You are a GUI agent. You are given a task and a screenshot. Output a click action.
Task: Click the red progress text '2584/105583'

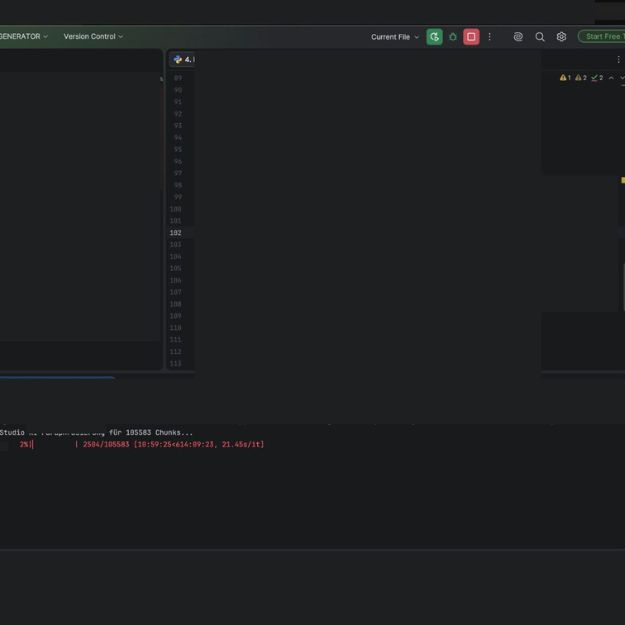coord(106,444)
